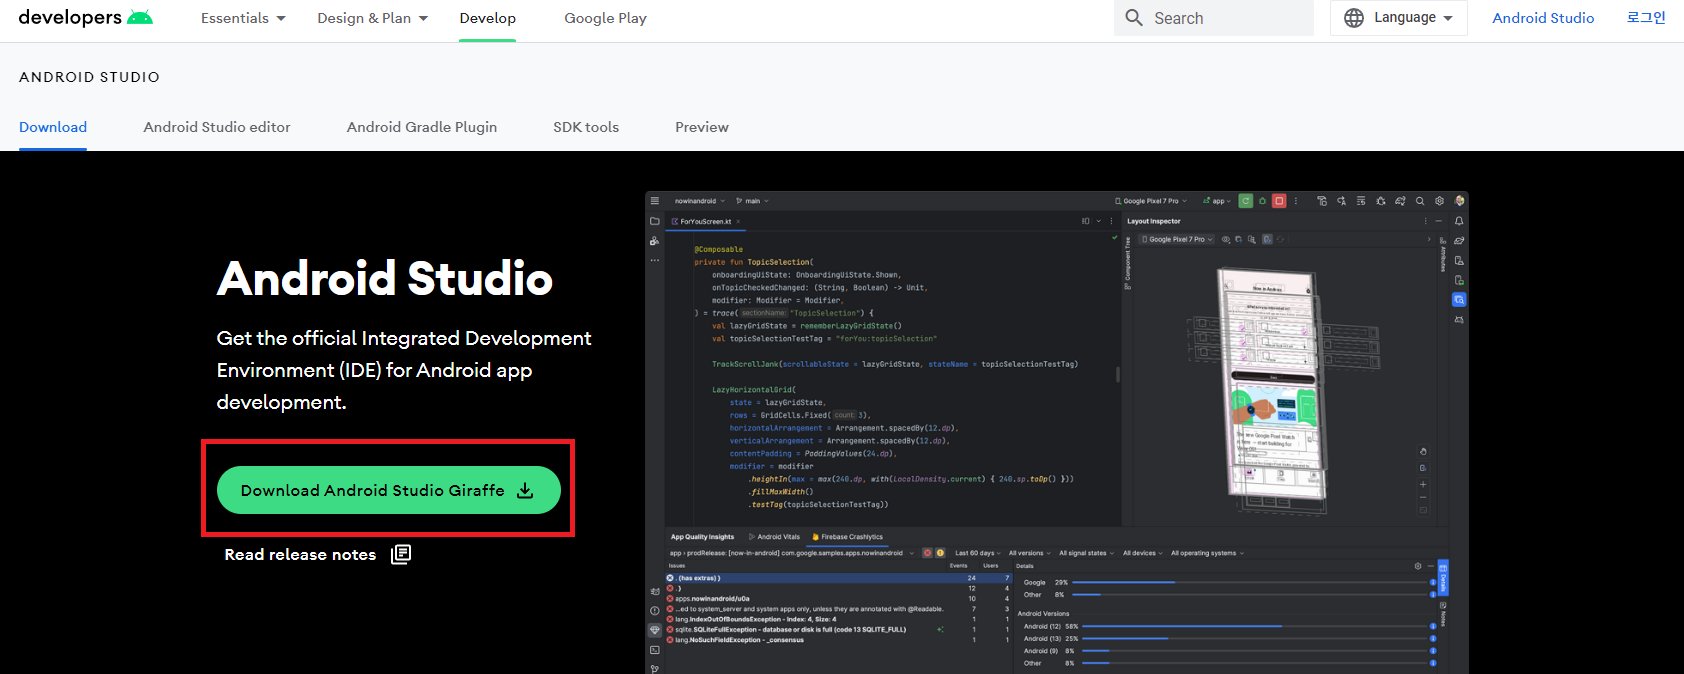Expand the Design & Plan dropdown

pos(372,18)
